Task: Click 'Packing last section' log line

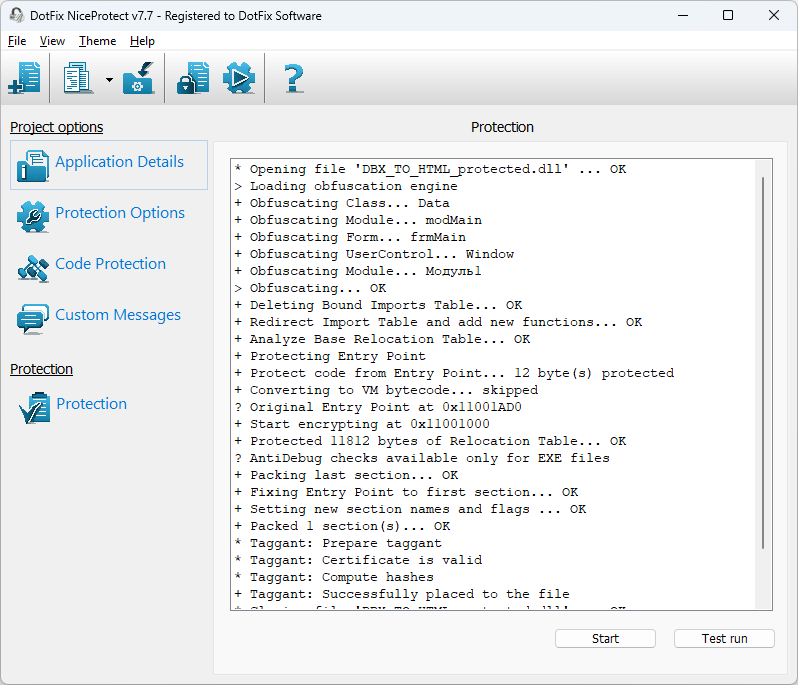Action: (x=346, y=475)
